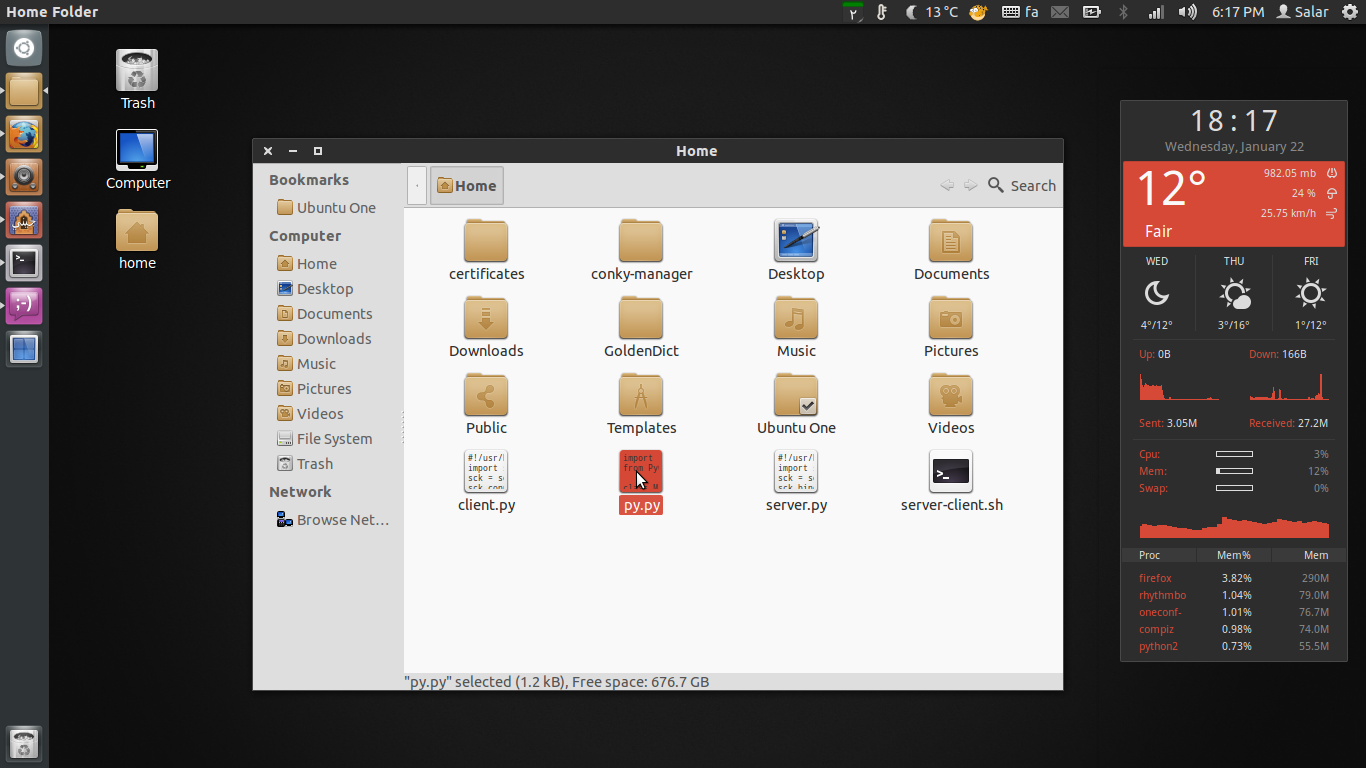Open the certificates folder

point(486,242)
